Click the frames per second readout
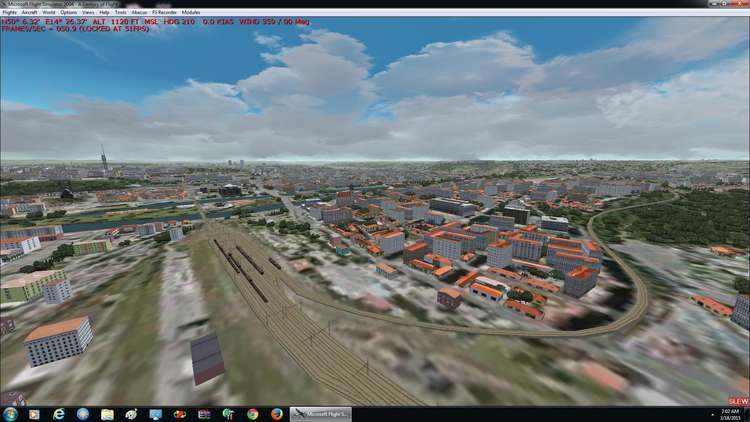Viewport: 750px width, 422px height. [x=75, y=29]
